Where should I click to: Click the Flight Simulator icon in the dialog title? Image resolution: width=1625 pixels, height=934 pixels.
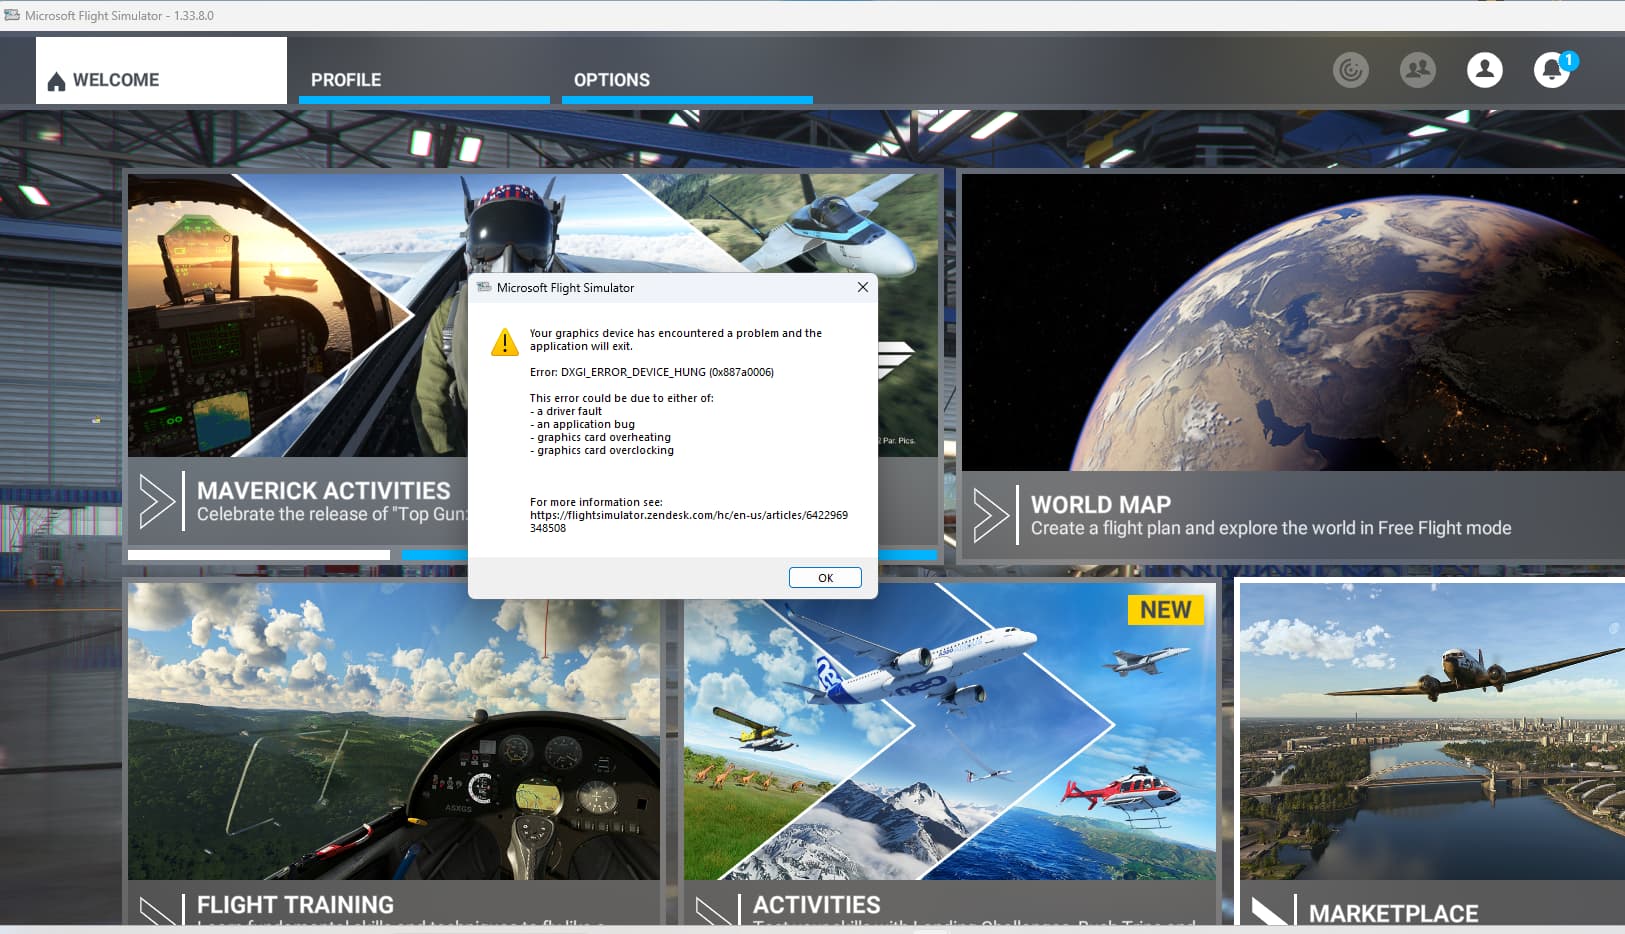[x=484, y=288]
